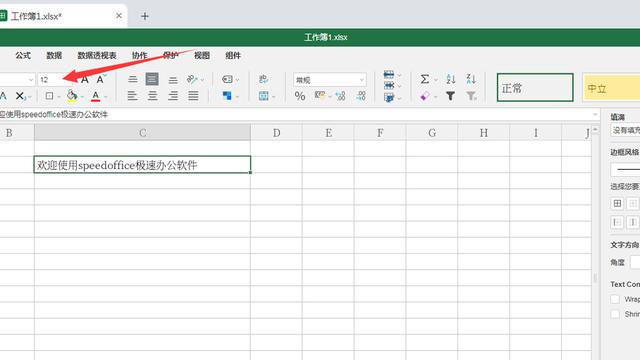640x360 pixels.
Task: Toggle the Shrink to fit checkbox
Action: click(x=615, y=314)
